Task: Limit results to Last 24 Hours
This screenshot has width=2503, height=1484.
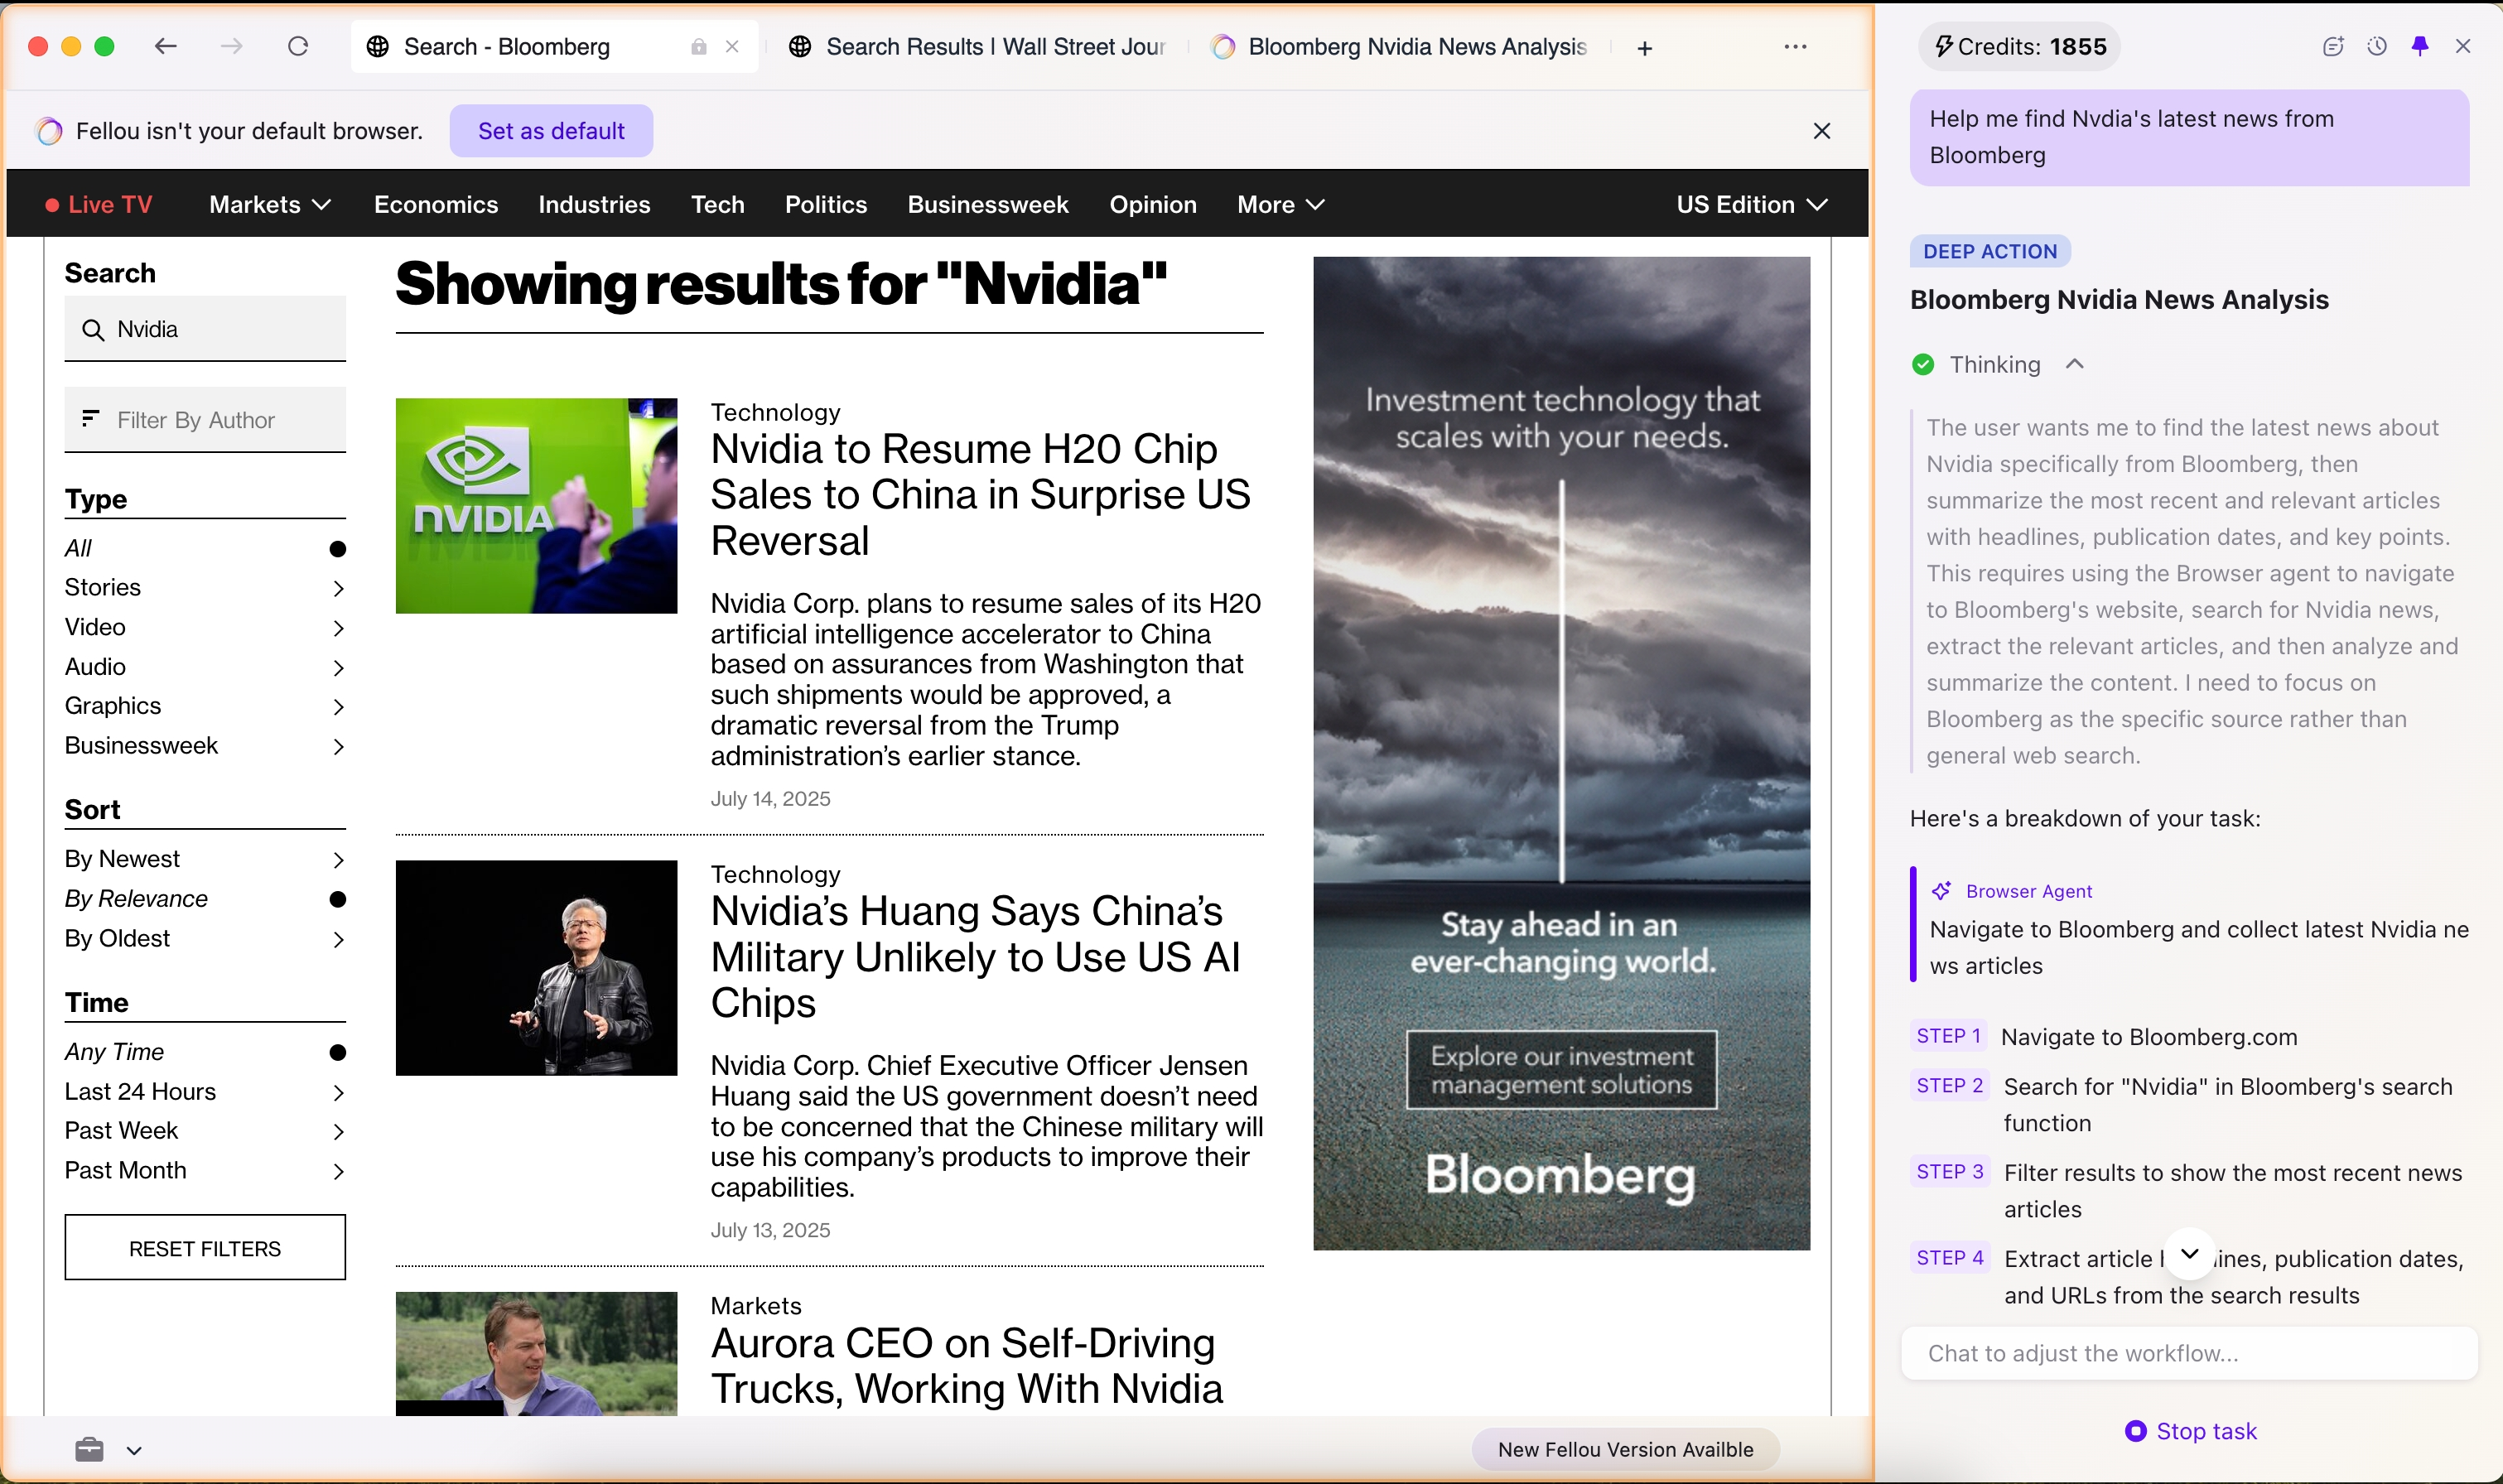Action: [x=205, y=1091]
